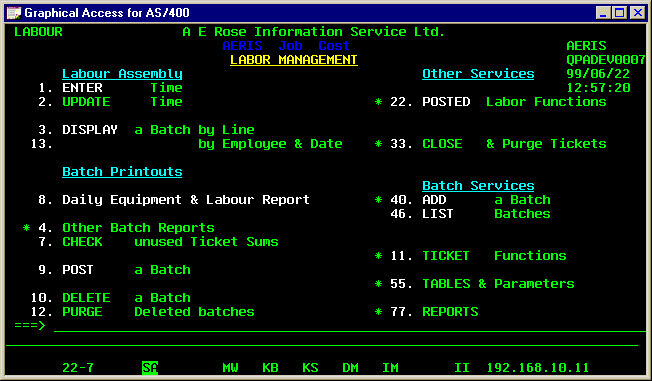Select option 10 DELETE a Batch
The width and height of the screenshot is (652, 381).
(111, 298)
